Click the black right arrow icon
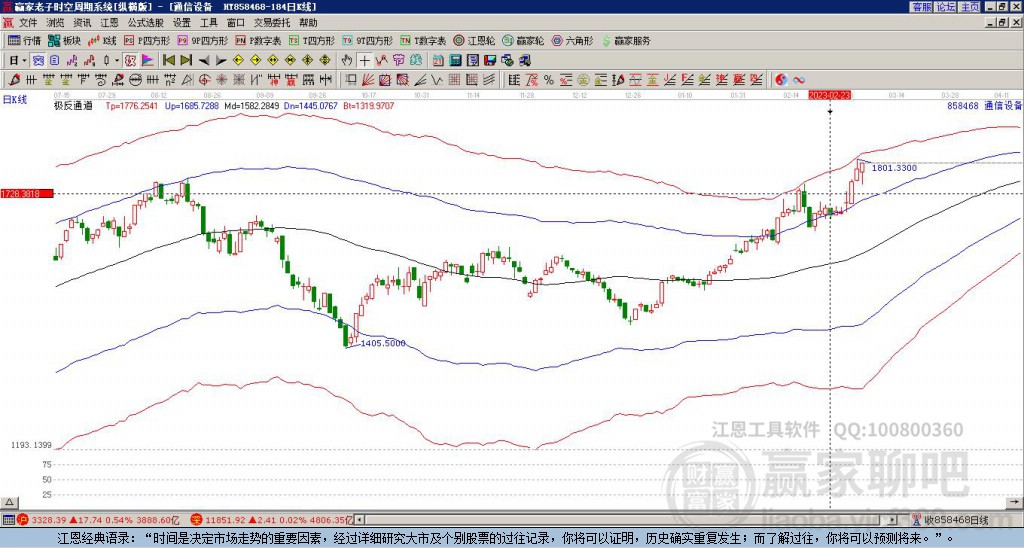This screenshot has width=1024, height=548. [221, 61]
